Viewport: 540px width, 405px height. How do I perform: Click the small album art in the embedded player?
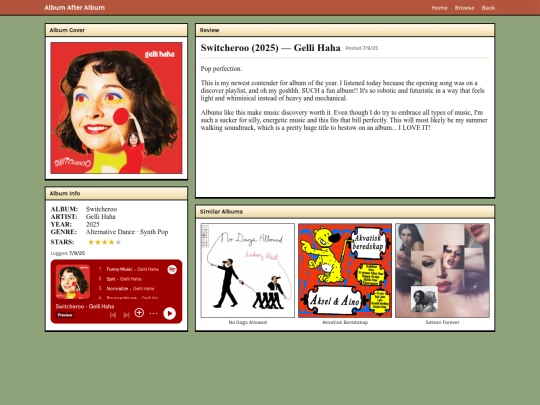(73, 282)
